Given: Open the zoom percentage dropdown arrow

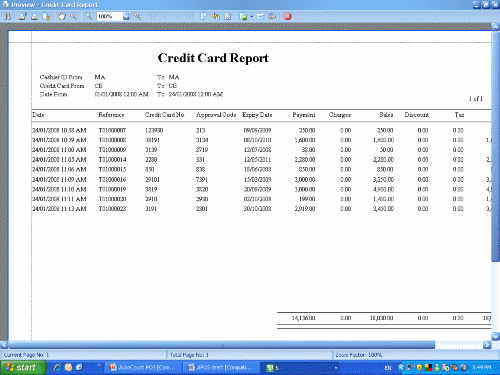Looking at the screenshot, I should (x=126, y=16).
